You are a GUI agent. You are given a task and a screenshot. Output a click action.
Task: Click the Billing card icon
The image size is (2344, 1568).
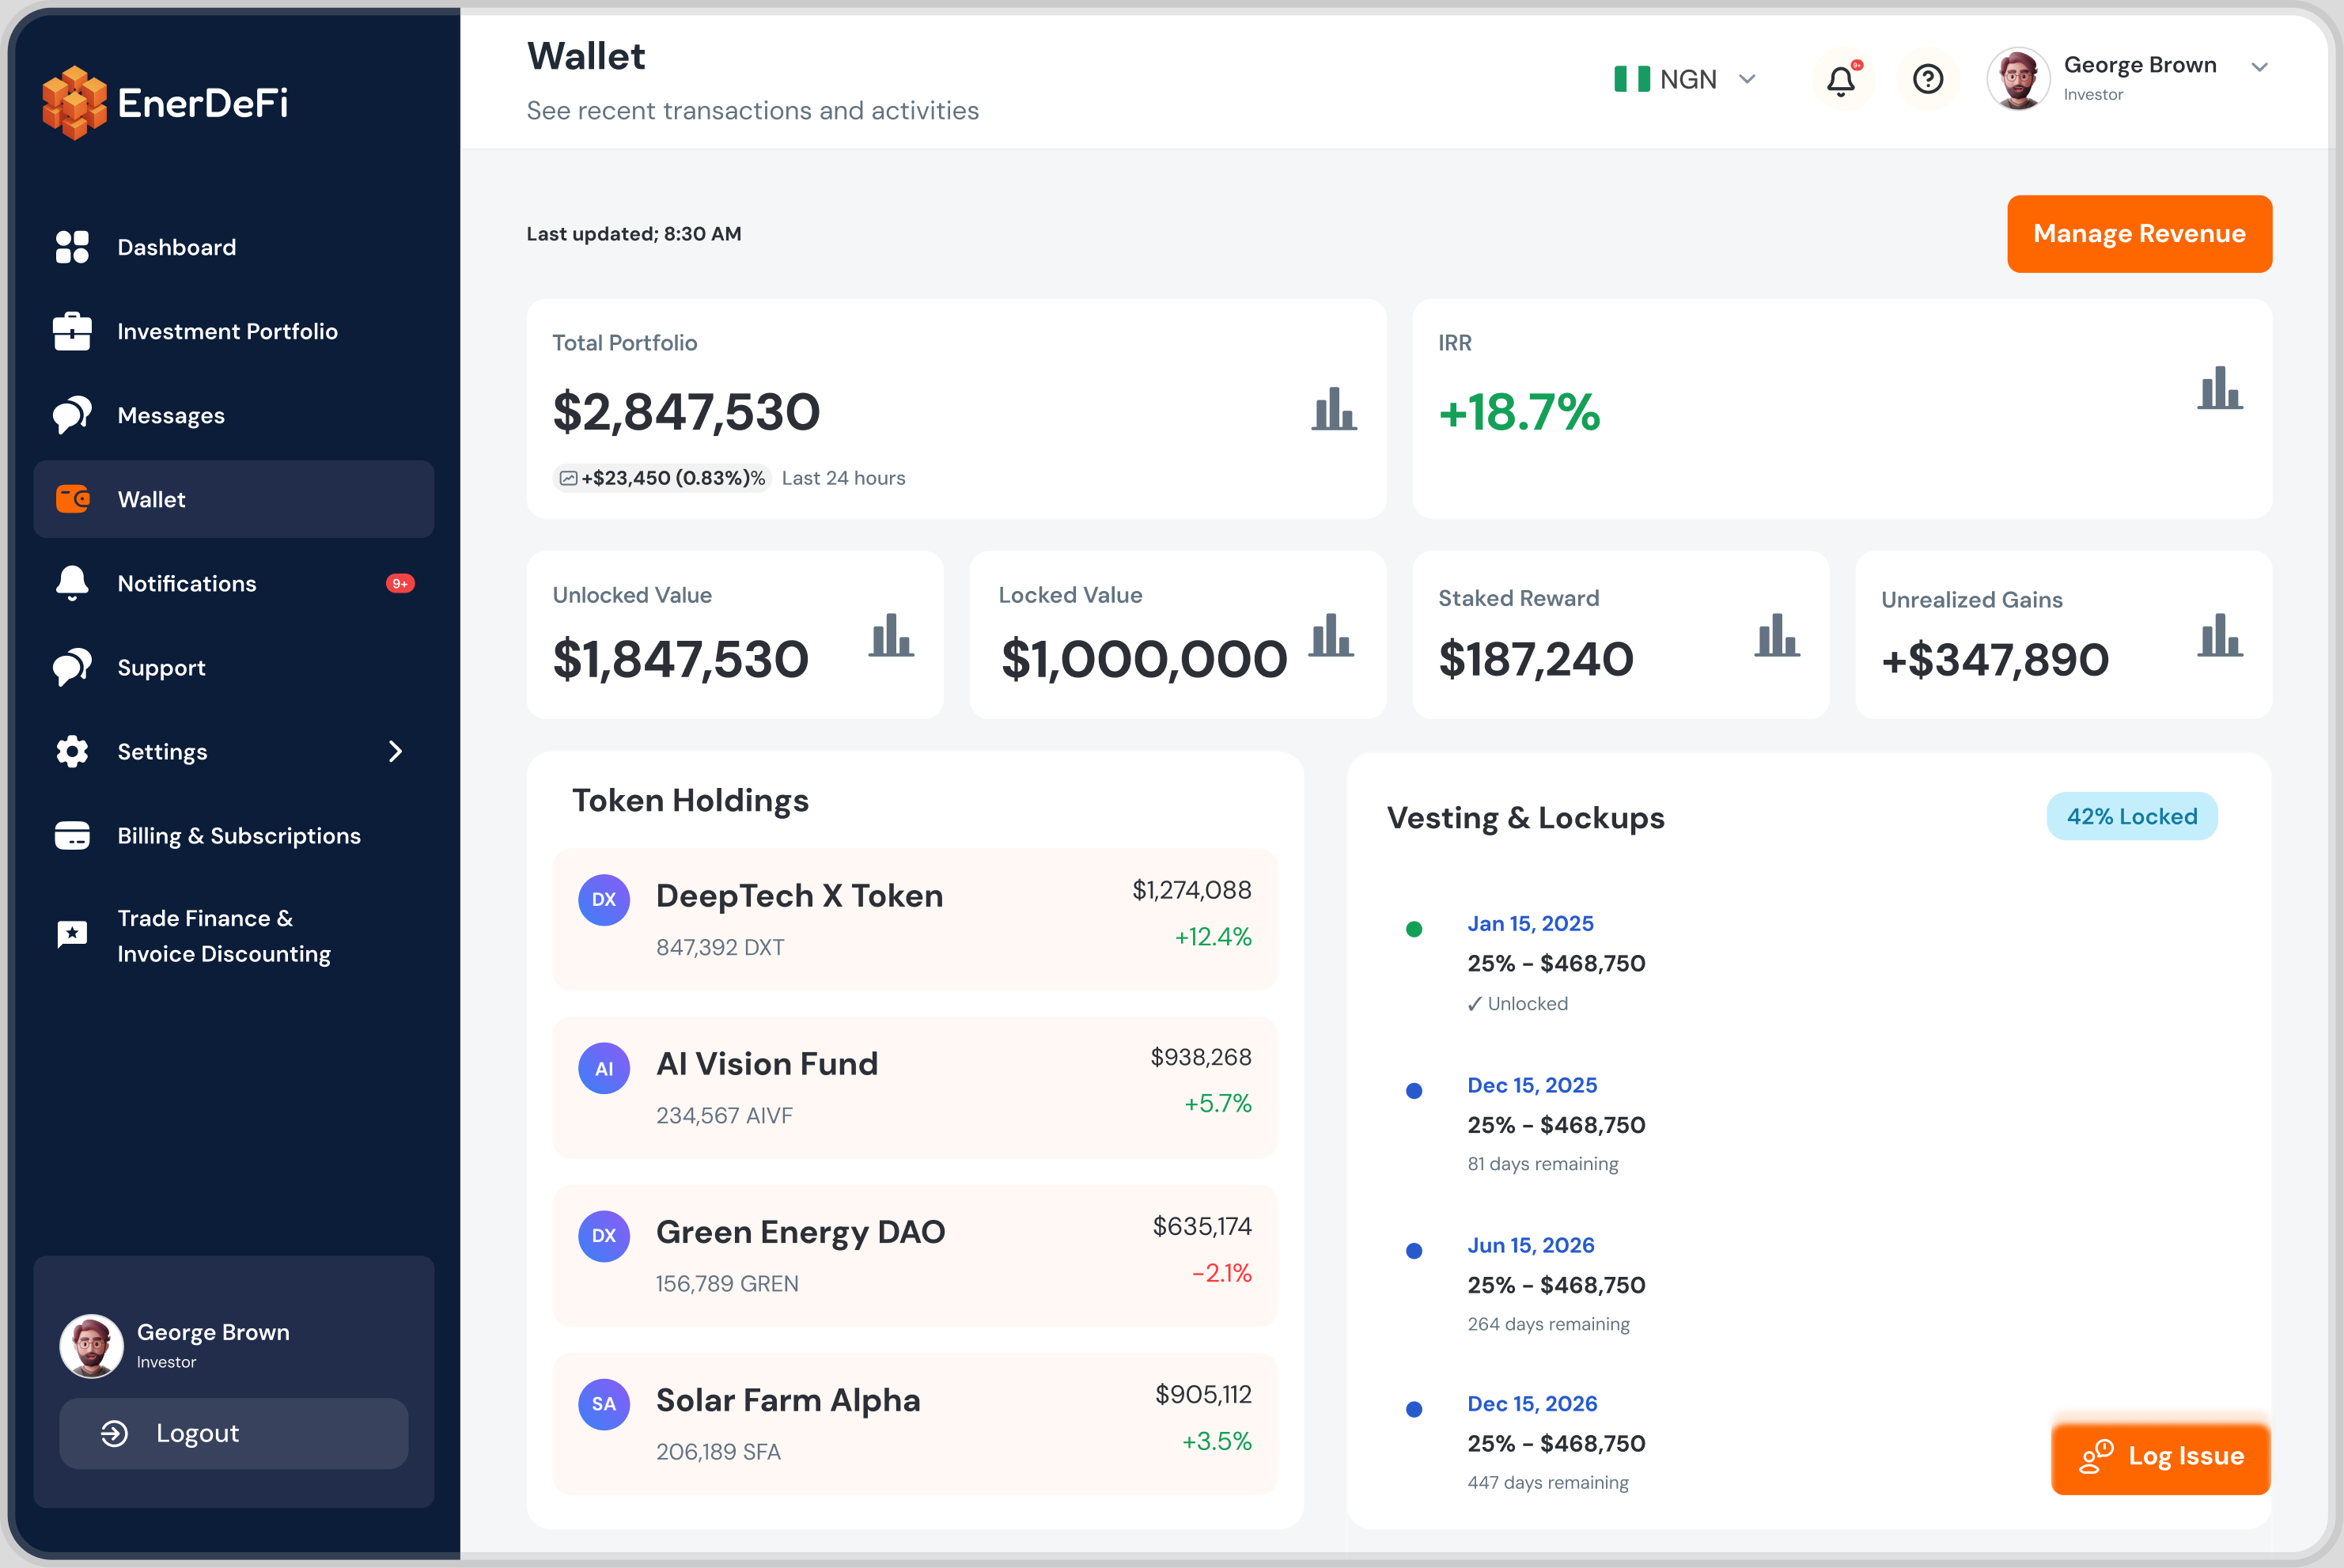pos(72,835)
